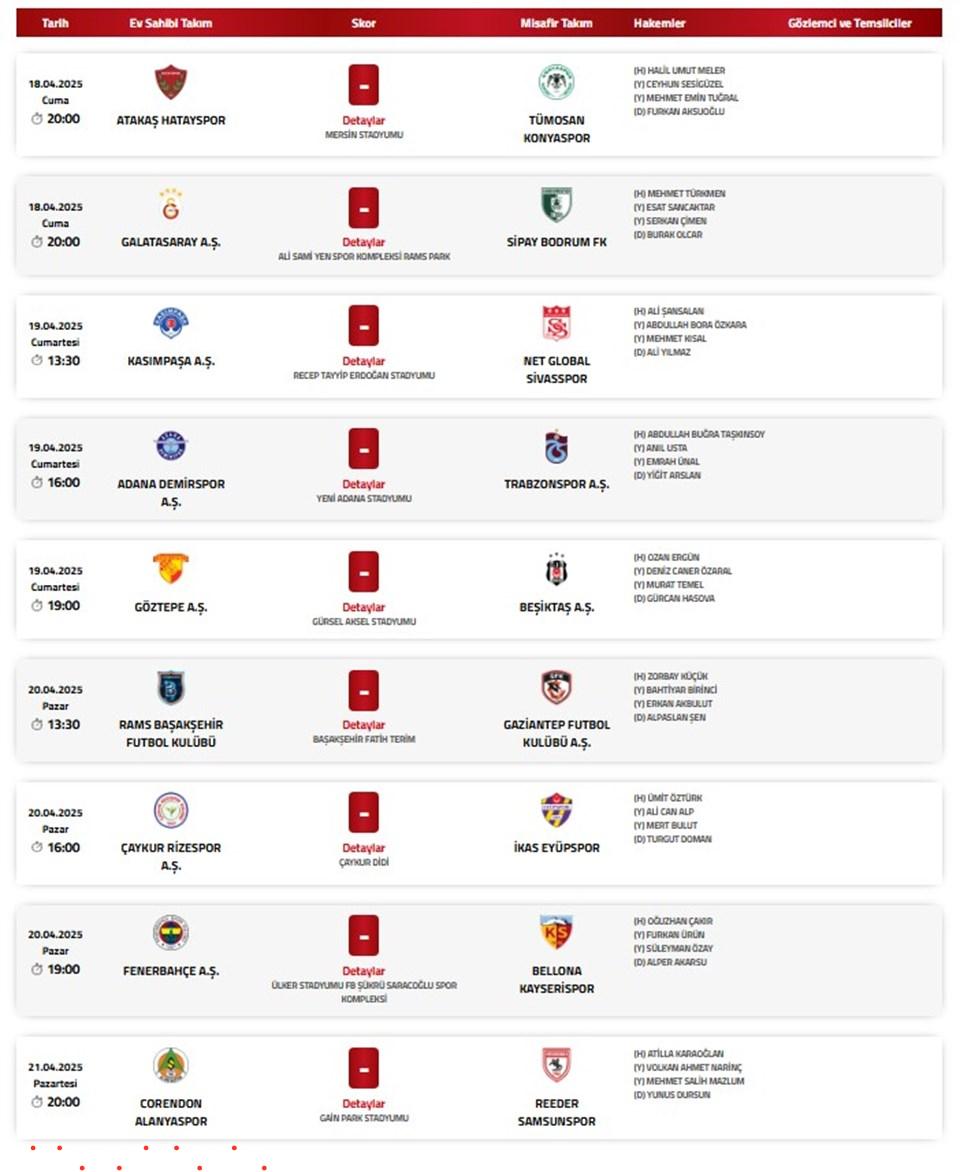Screen dimensions: 960x1172
Task: Click the Tarih column header
Action: (55, 23)
